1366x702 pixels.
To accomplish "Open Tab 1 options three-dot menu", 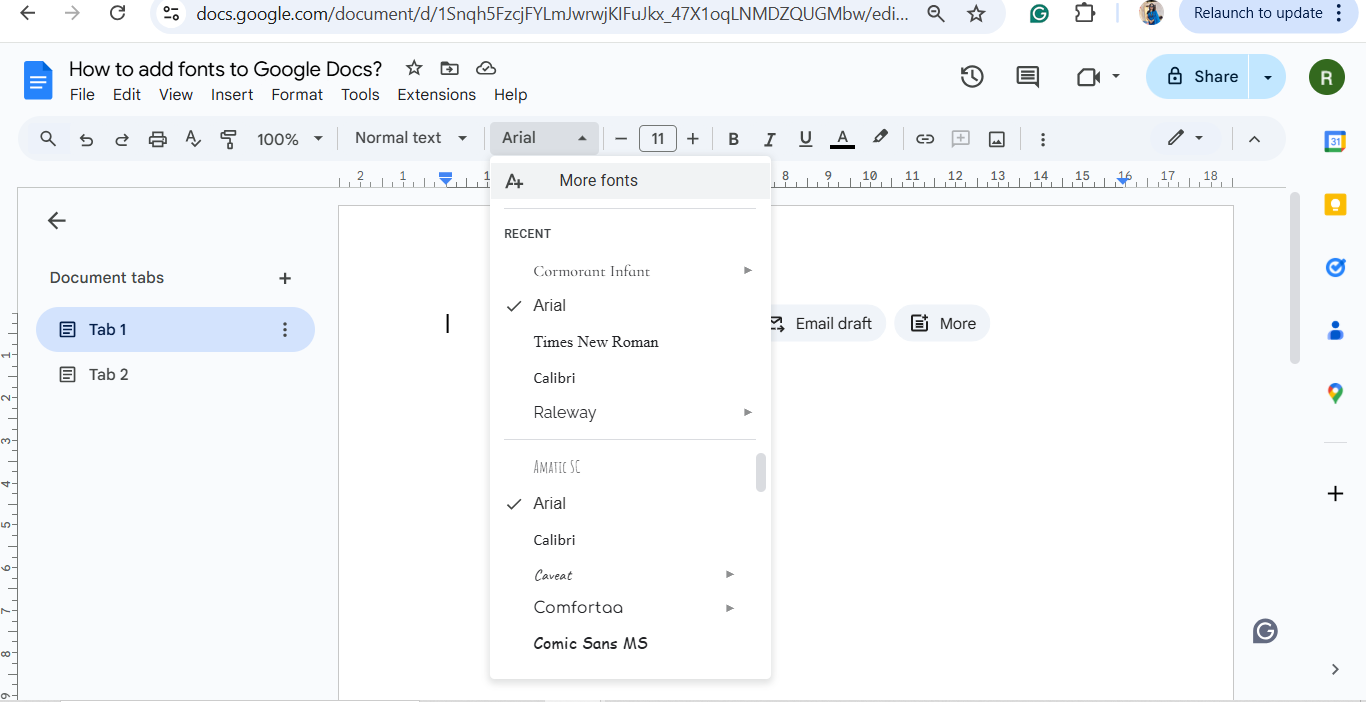I will pos(285,330).
